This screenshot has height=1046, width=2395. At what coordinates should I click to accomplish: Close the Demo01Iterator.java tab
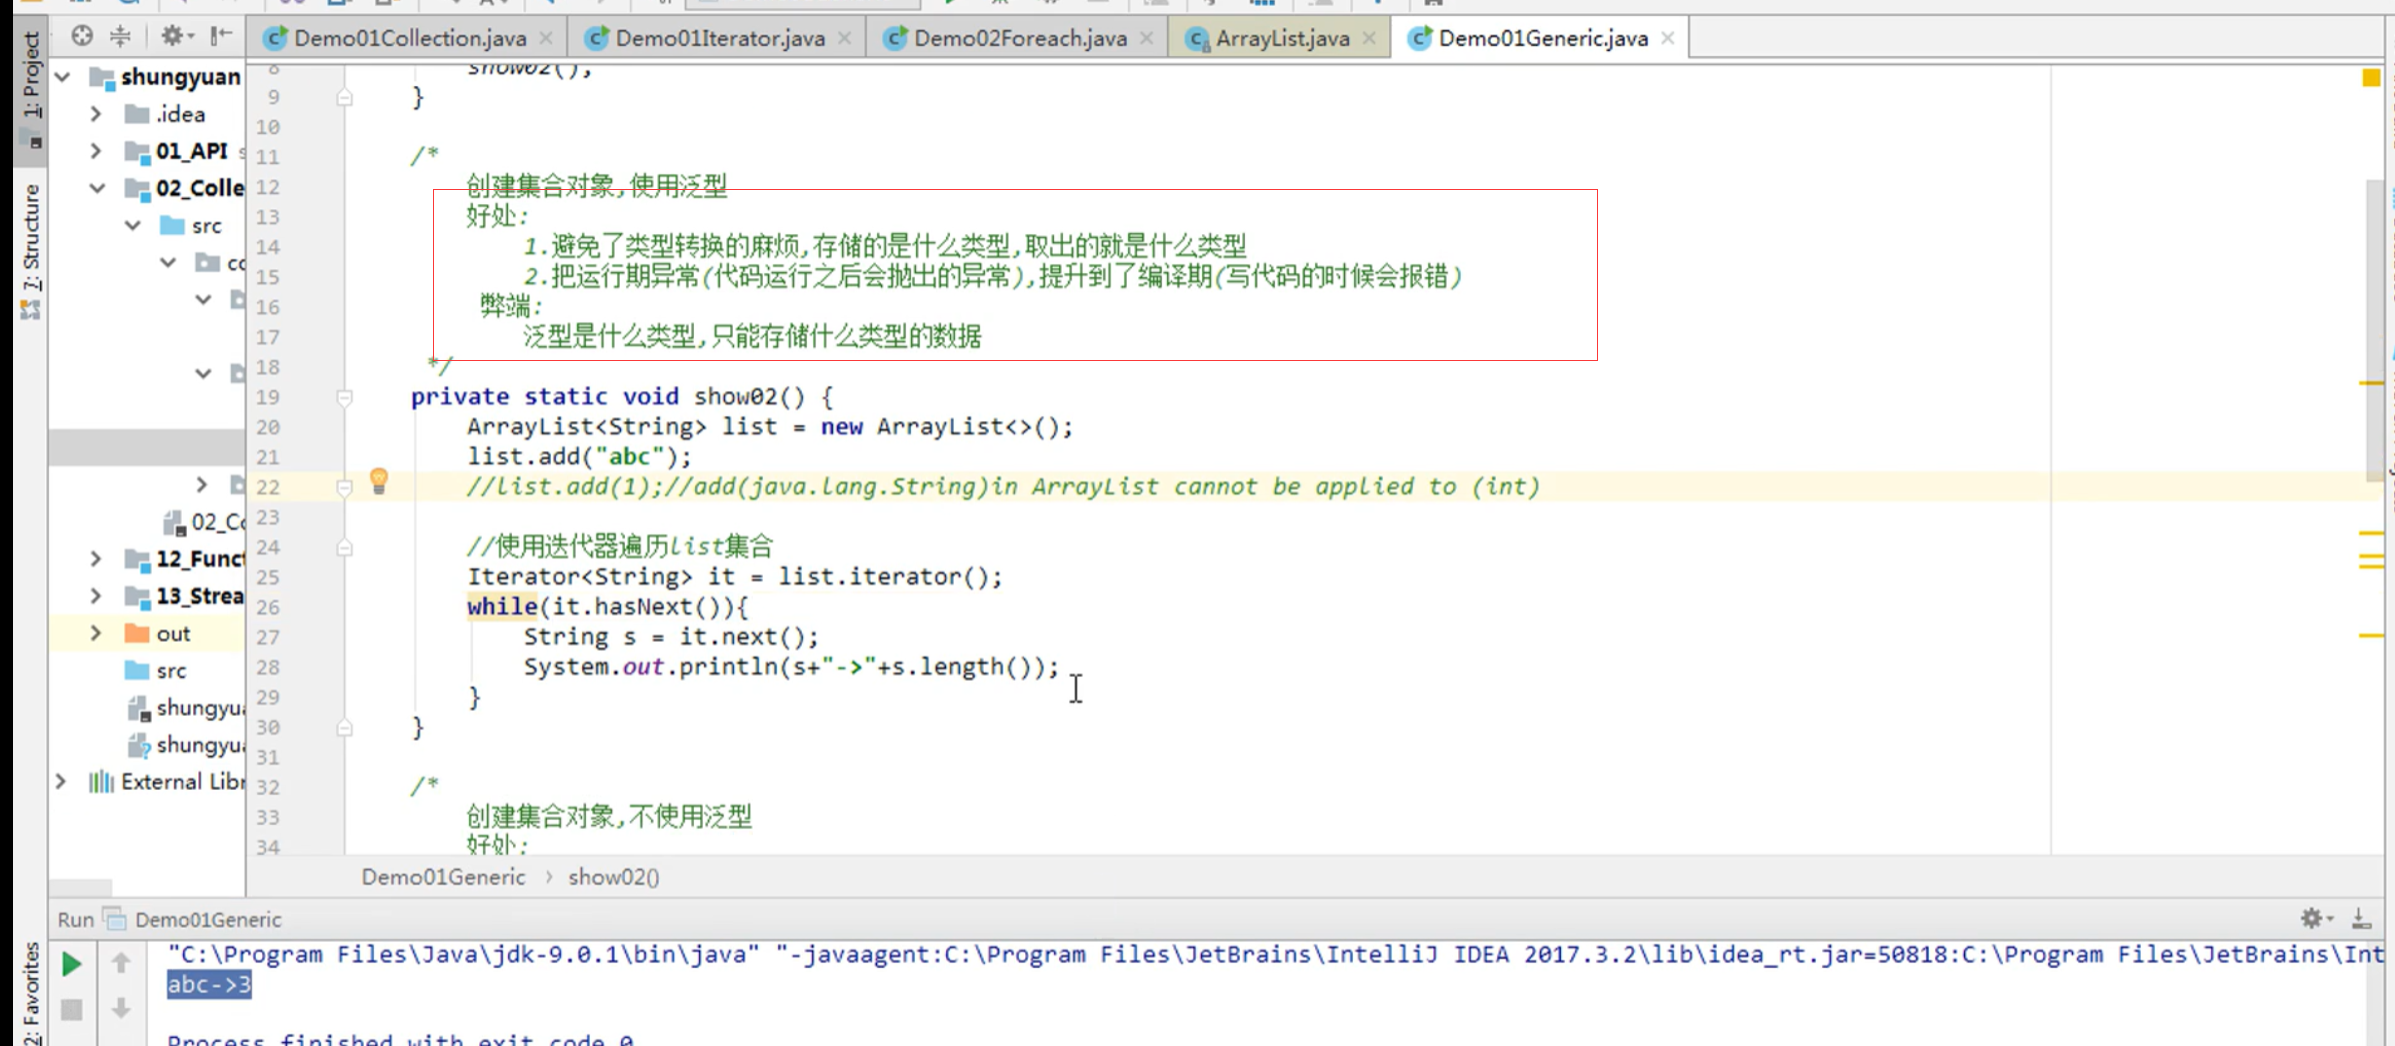(x=845, y=38)
